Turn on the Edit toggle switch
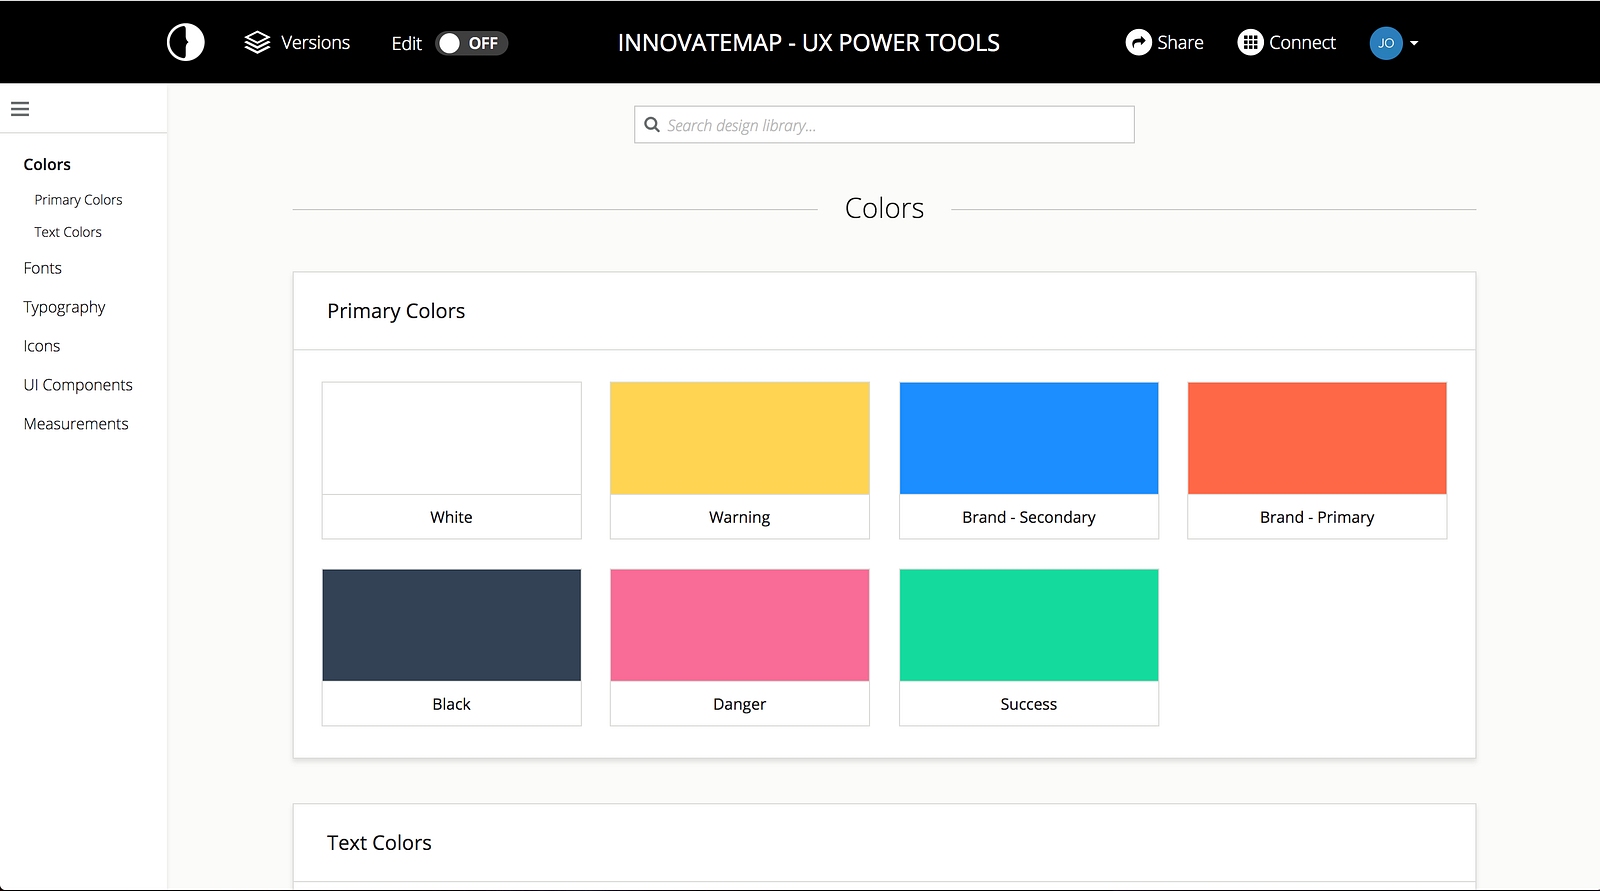 point(472,43)
